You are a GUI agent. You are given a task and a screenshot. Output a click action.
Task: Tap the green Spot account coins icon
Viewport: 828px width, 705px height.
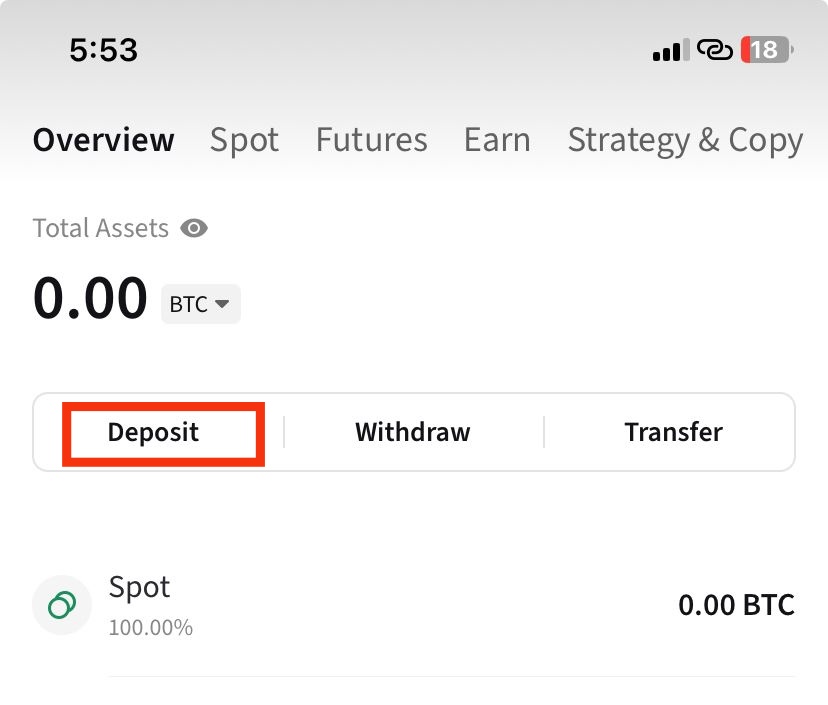click(x=62, y=605)
